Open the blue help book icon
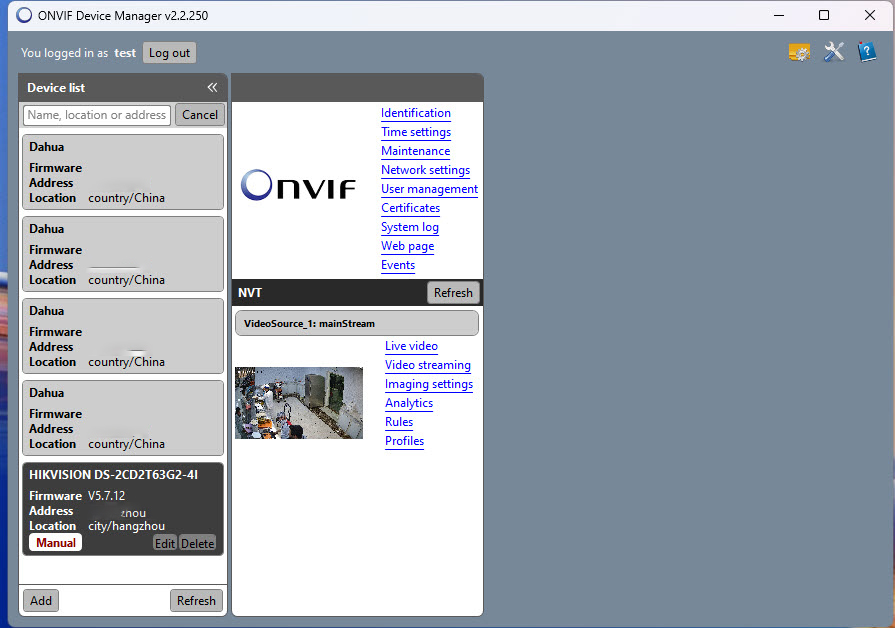This screenshot has width=895, height=628. click(867, 53)
